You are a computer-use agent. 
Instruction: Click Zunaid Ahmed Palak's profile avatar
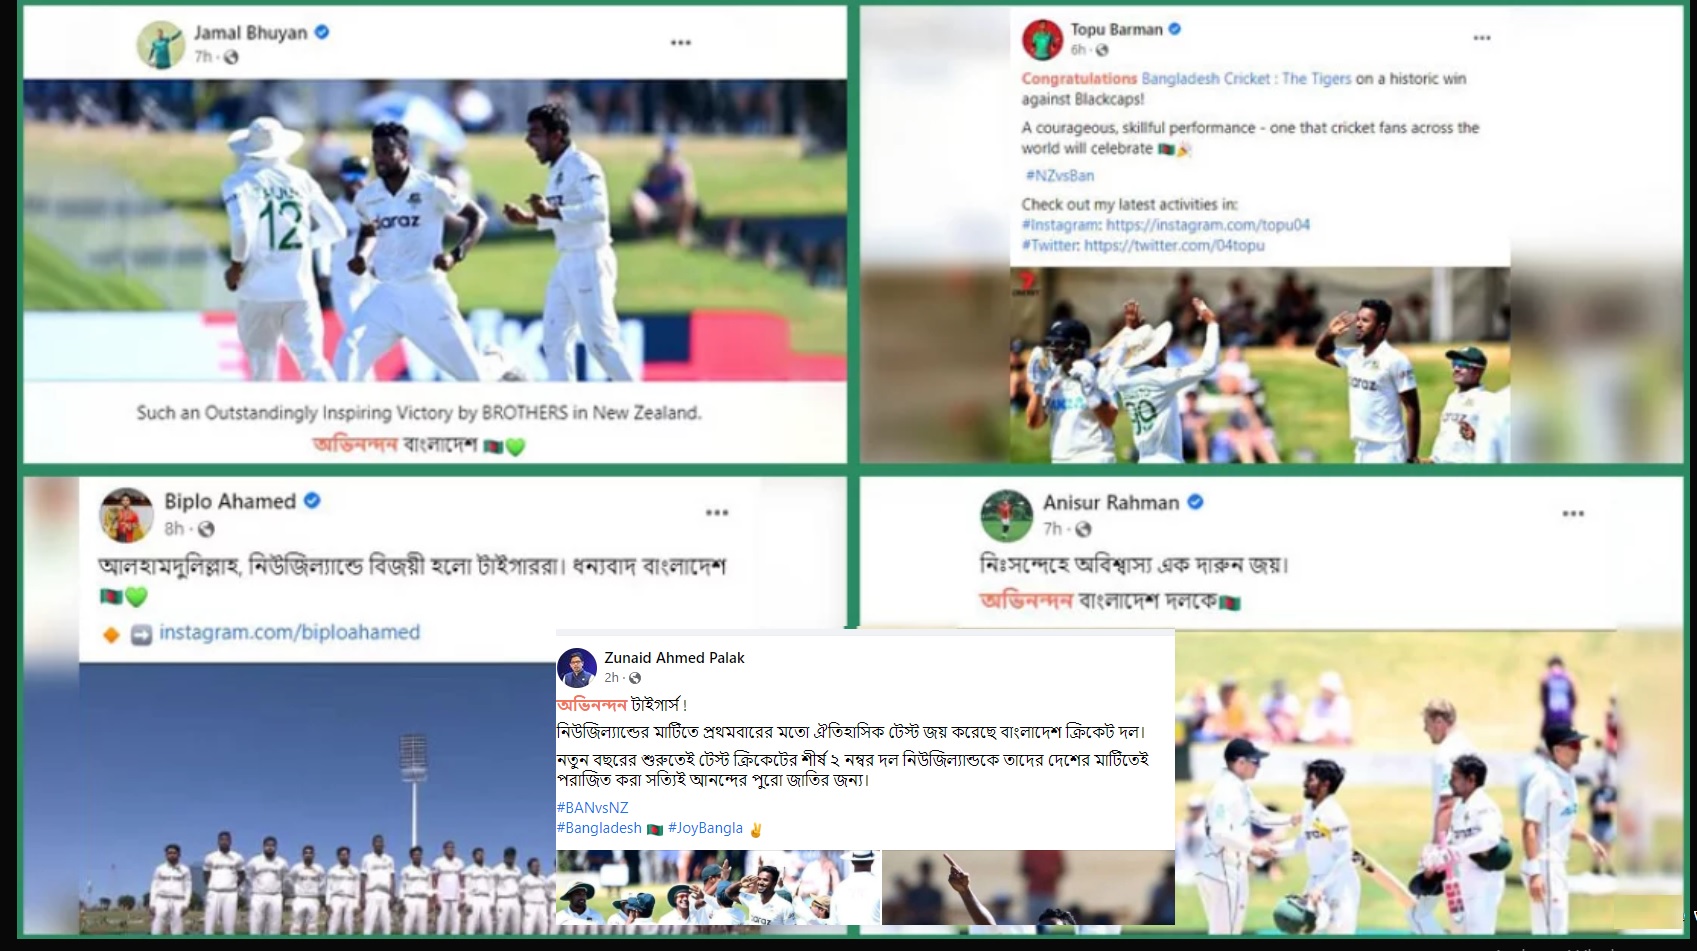[577, 668]
